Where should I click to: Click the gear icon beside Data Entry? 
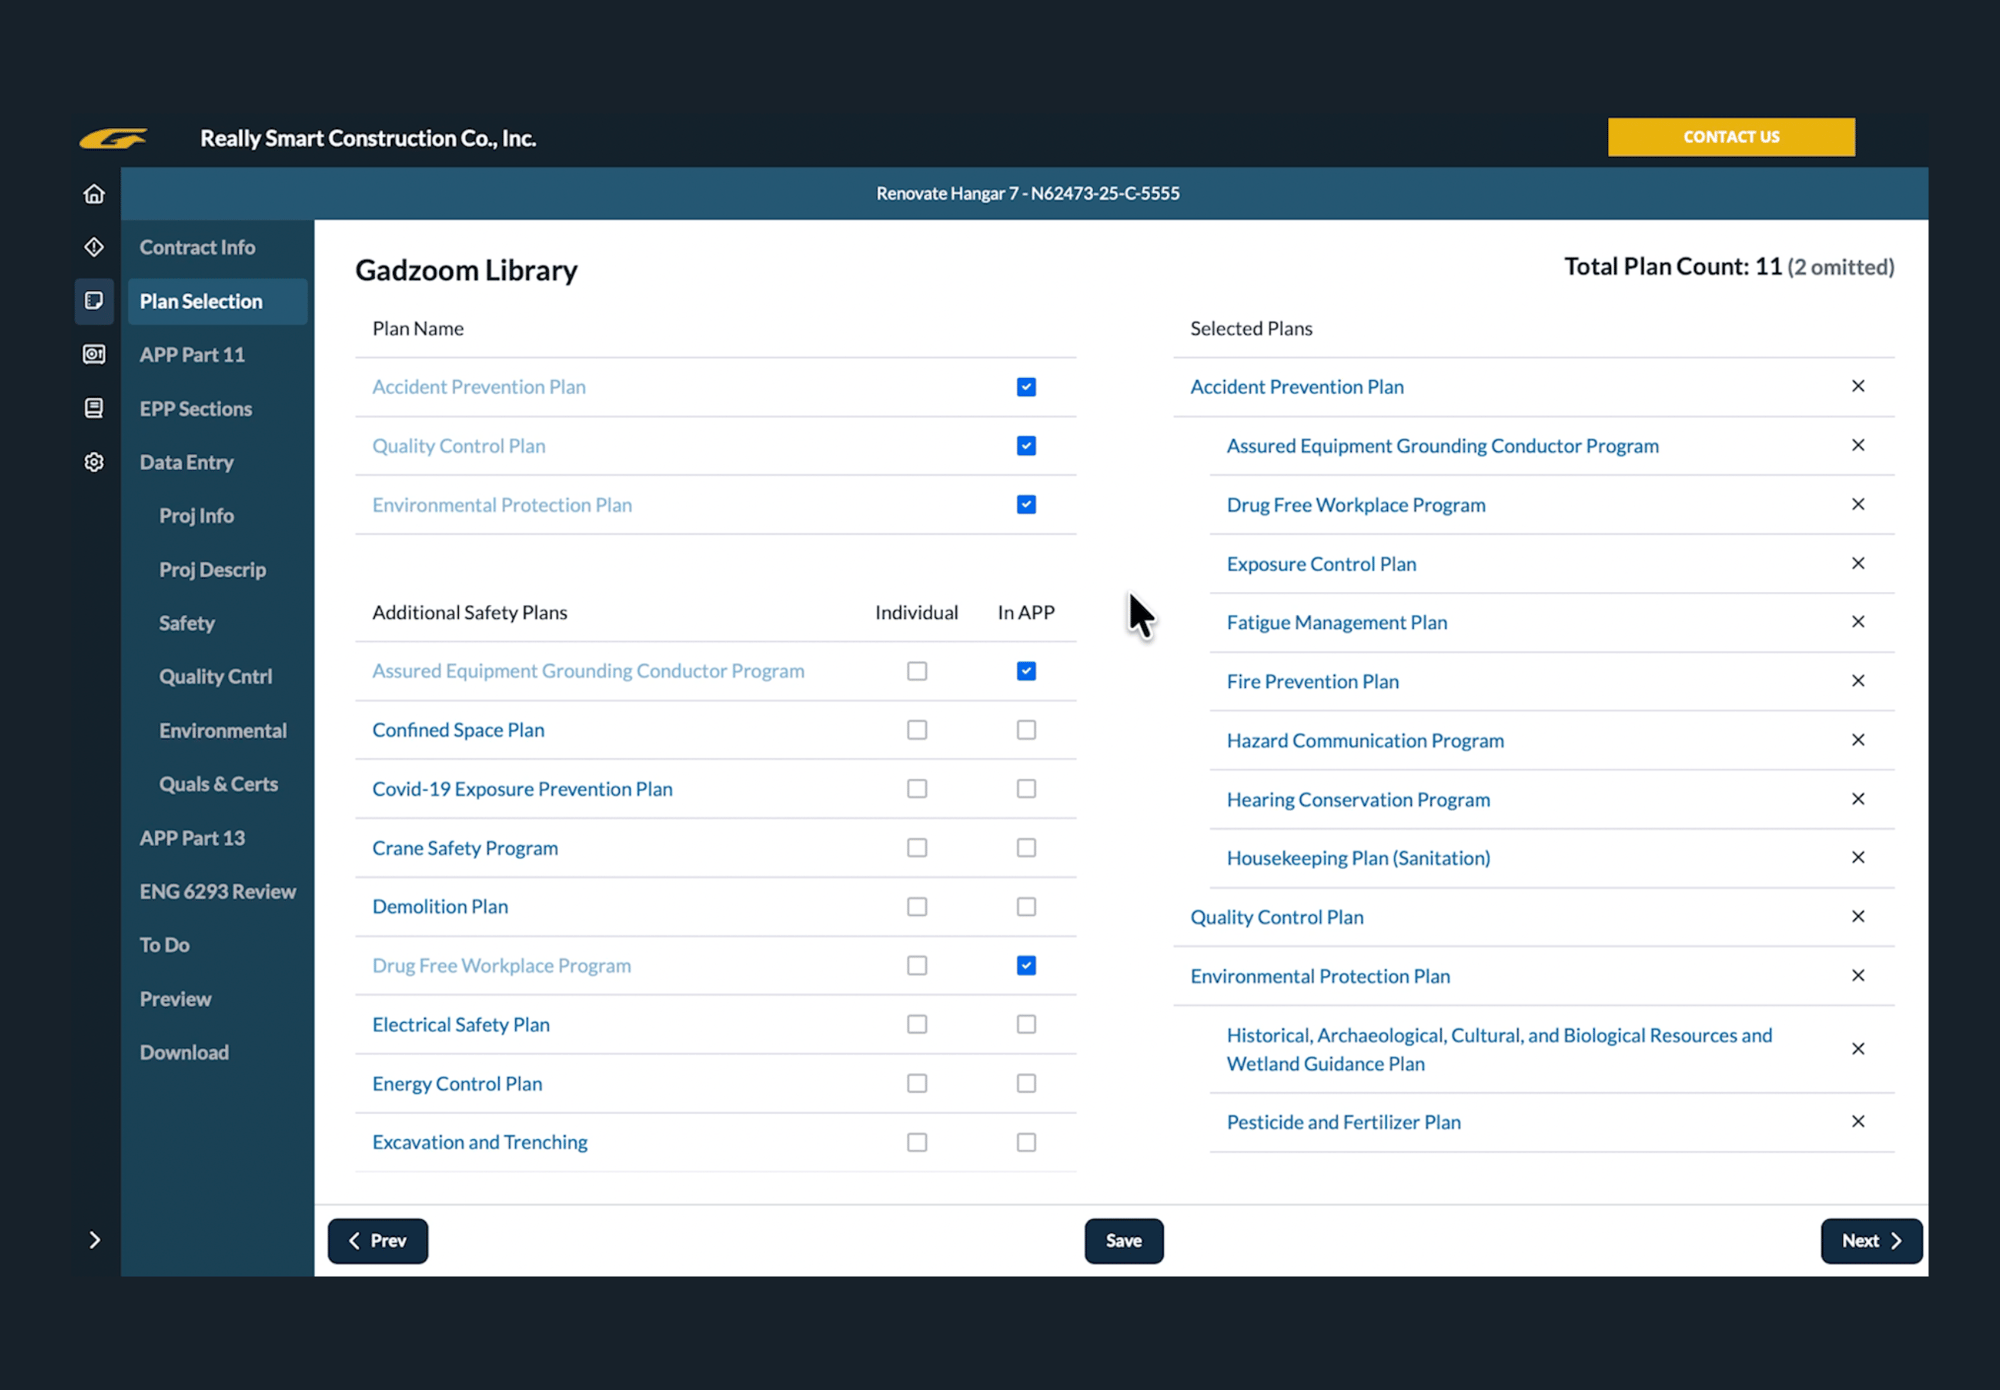(x=94, y=462)
